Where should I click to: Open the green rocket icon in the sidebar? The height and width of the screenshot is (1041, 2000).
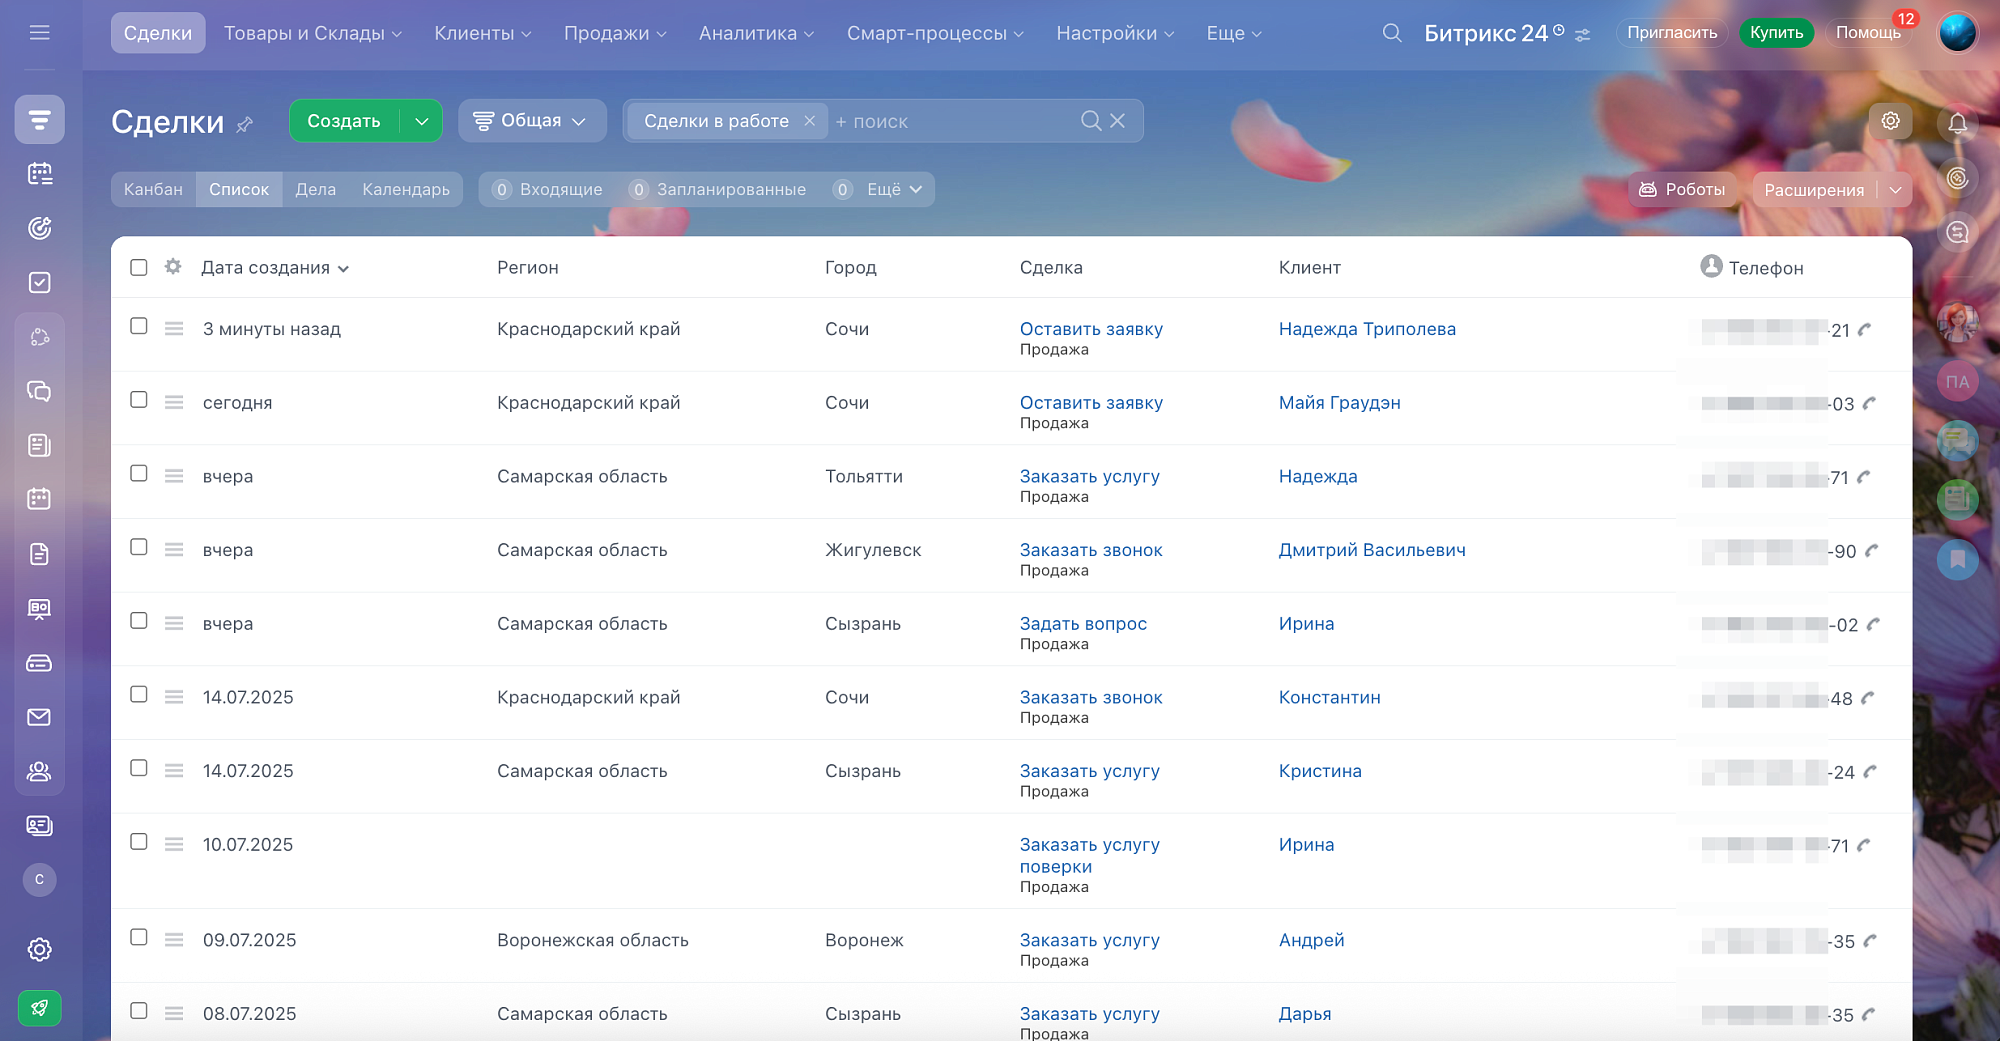(39, 1007)
